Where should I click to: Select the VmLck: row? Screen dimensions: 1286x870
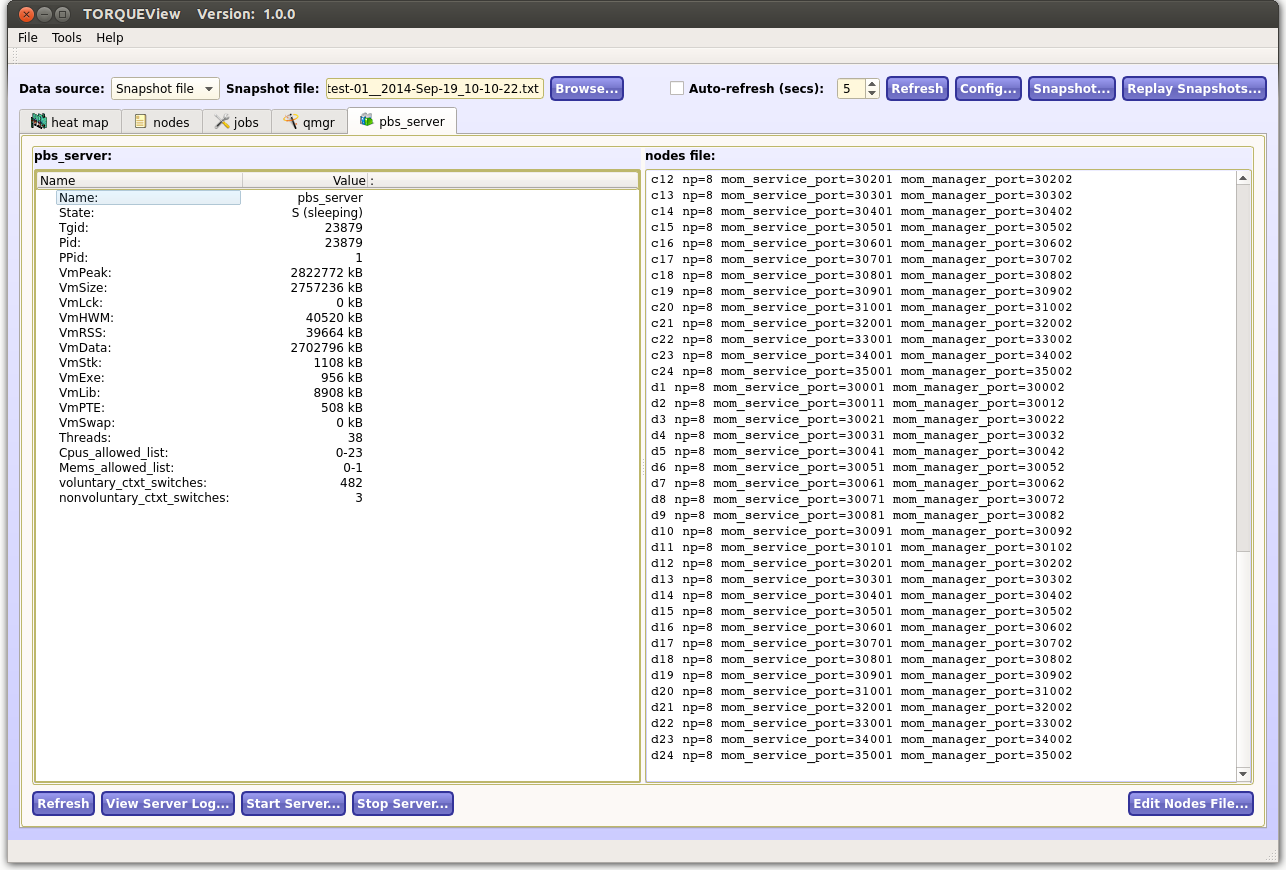pos(338,303)
